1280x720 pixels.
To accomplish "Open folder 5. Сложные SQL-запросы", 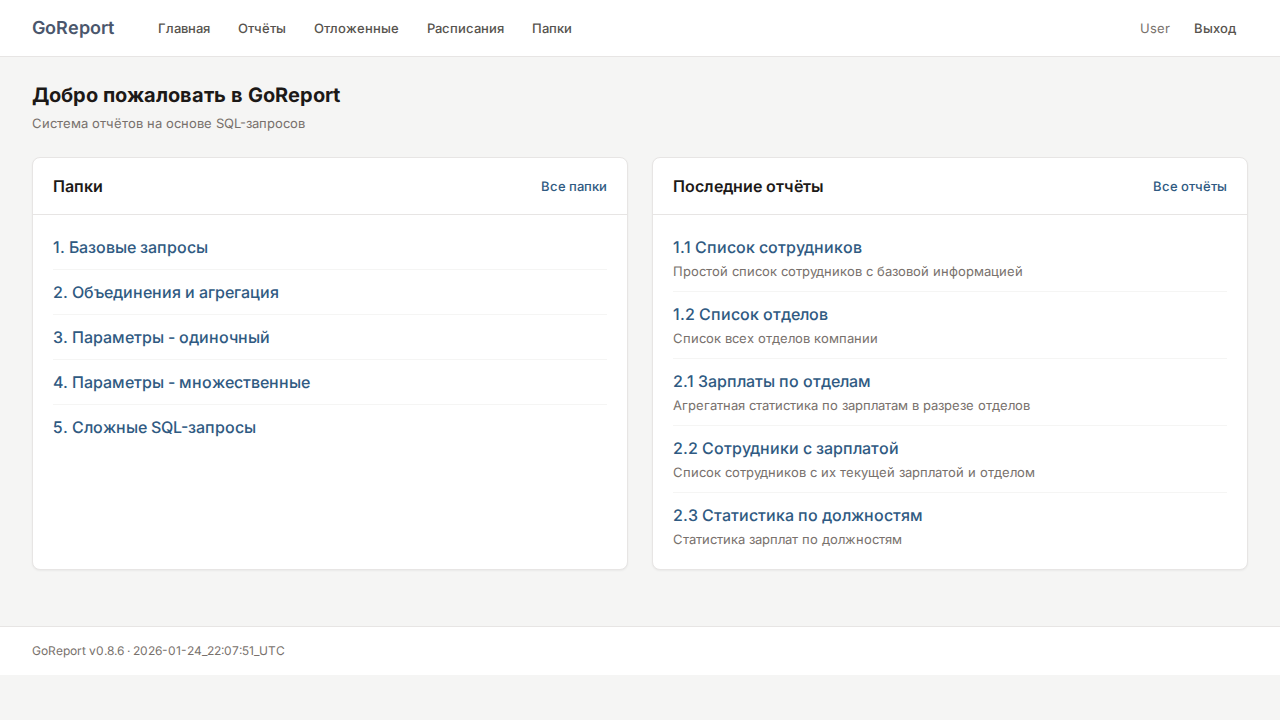I will coord(154,427).
